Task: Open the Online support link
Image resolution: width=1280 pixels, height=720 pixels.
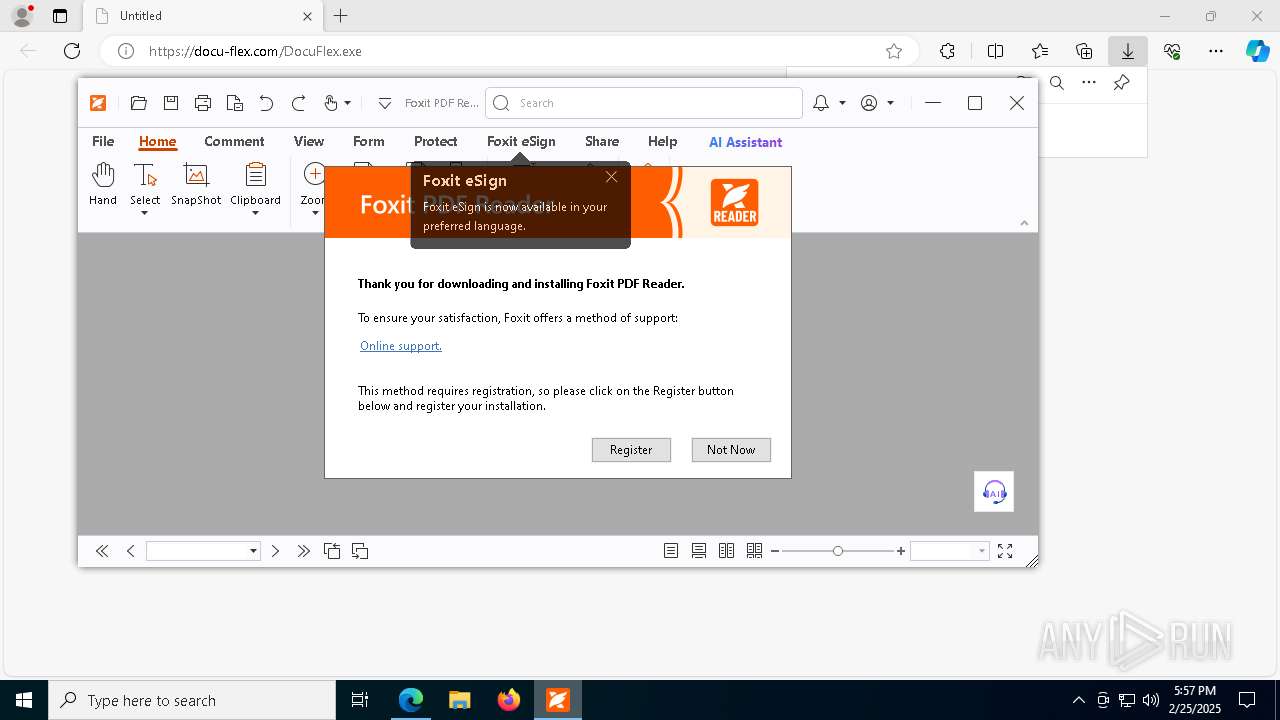Action: (401, 346)
